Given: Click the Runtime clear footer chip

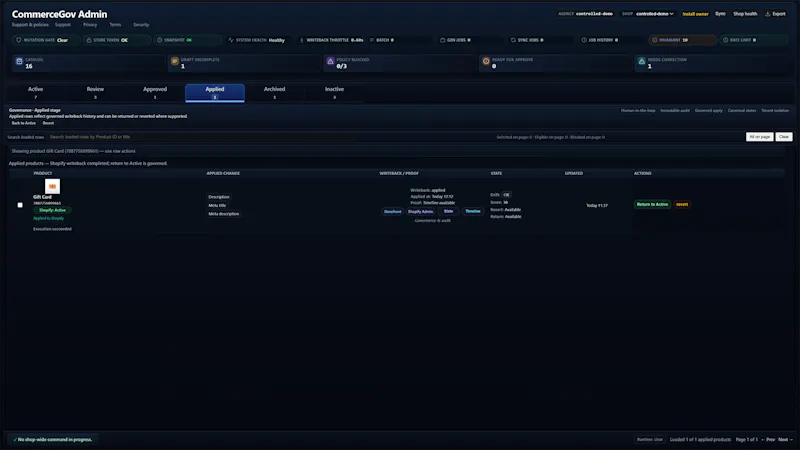Looking at the screenshot, I should (x=649, y=439).
